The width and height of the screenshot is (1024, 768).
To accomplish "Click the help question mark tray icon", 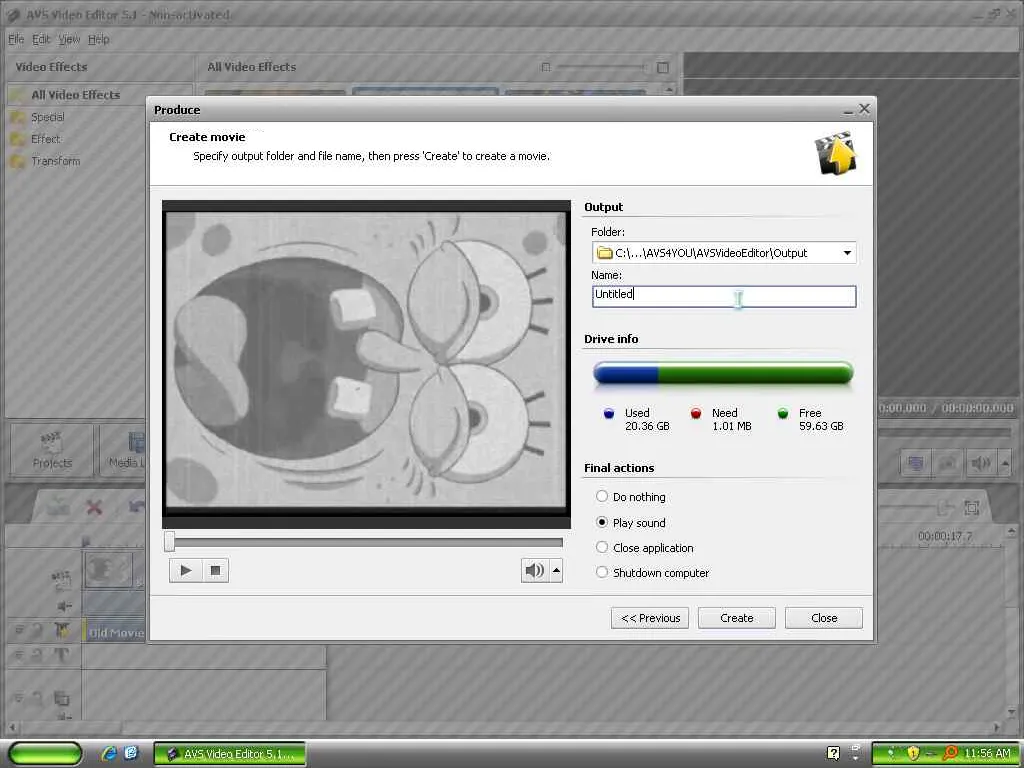I will [833, 753].
